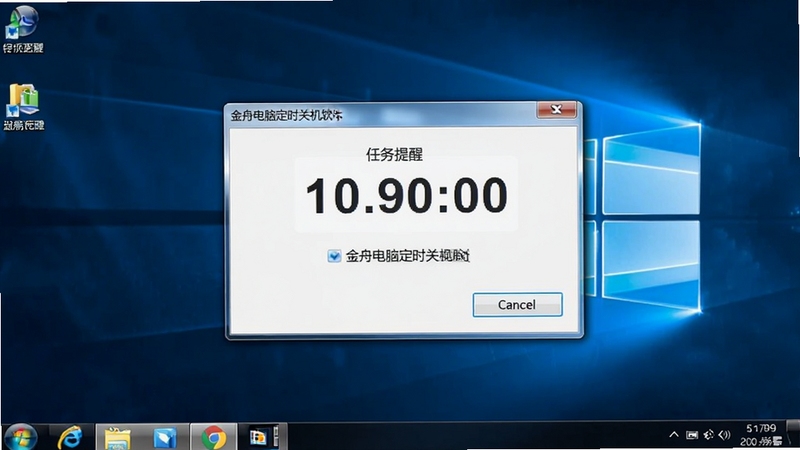The width and height of the screenshot is (800, 450).
Task: Click the Cancel button in the dialog
Action: tap(517, 305)
